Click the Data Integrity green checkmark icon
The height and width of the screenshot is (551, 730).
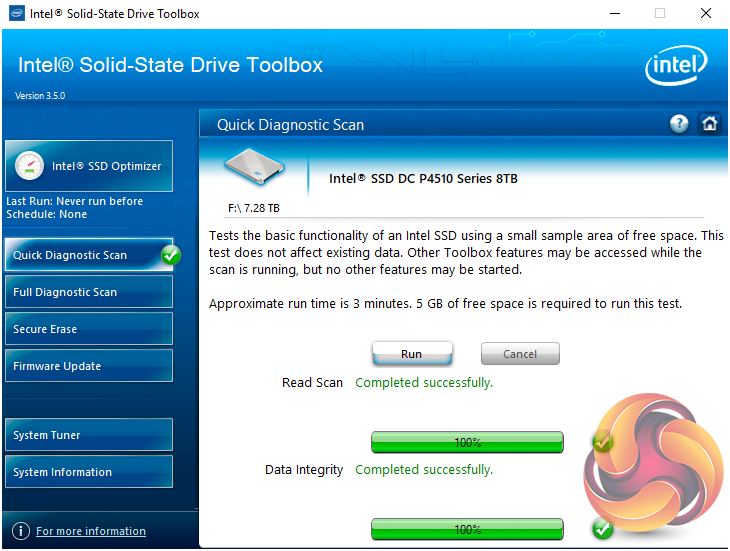tap(602, 529)
